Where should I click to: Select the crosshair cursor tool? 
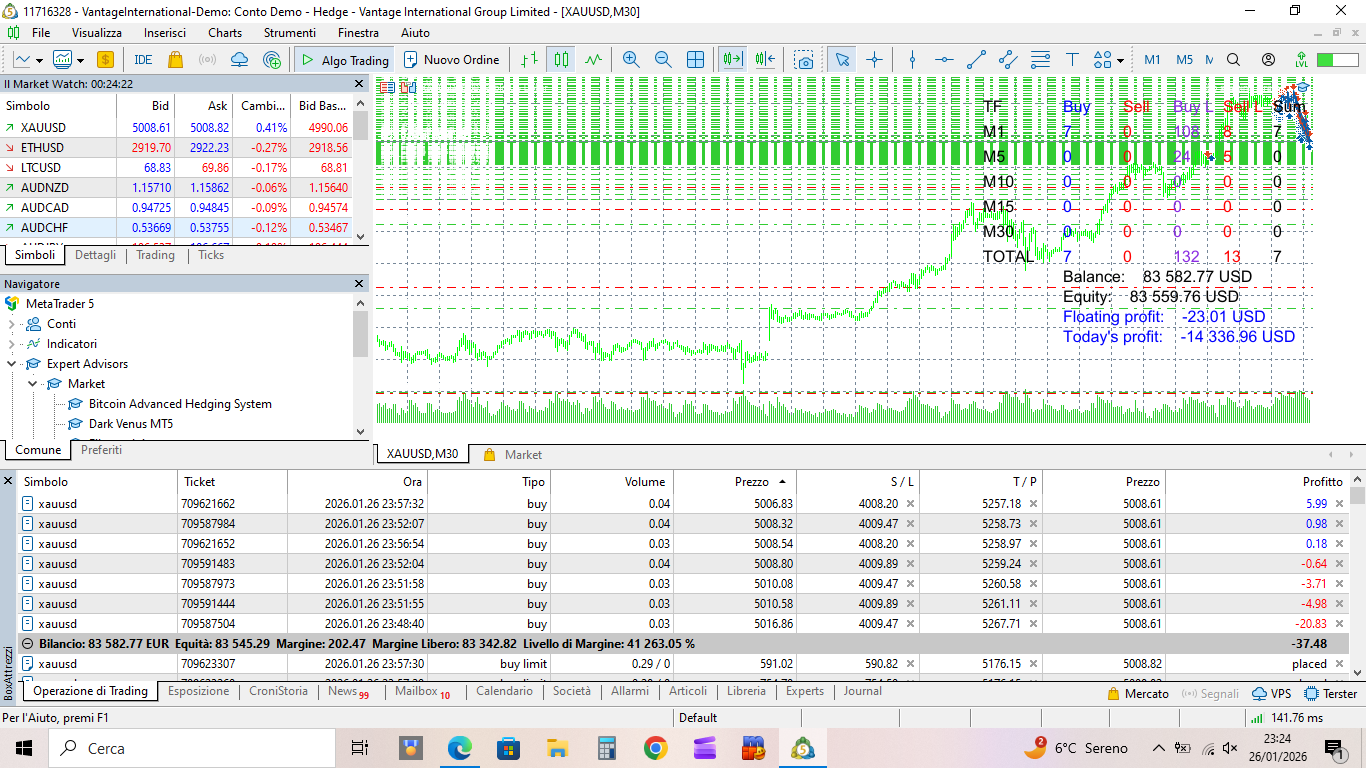pos(875,60)
